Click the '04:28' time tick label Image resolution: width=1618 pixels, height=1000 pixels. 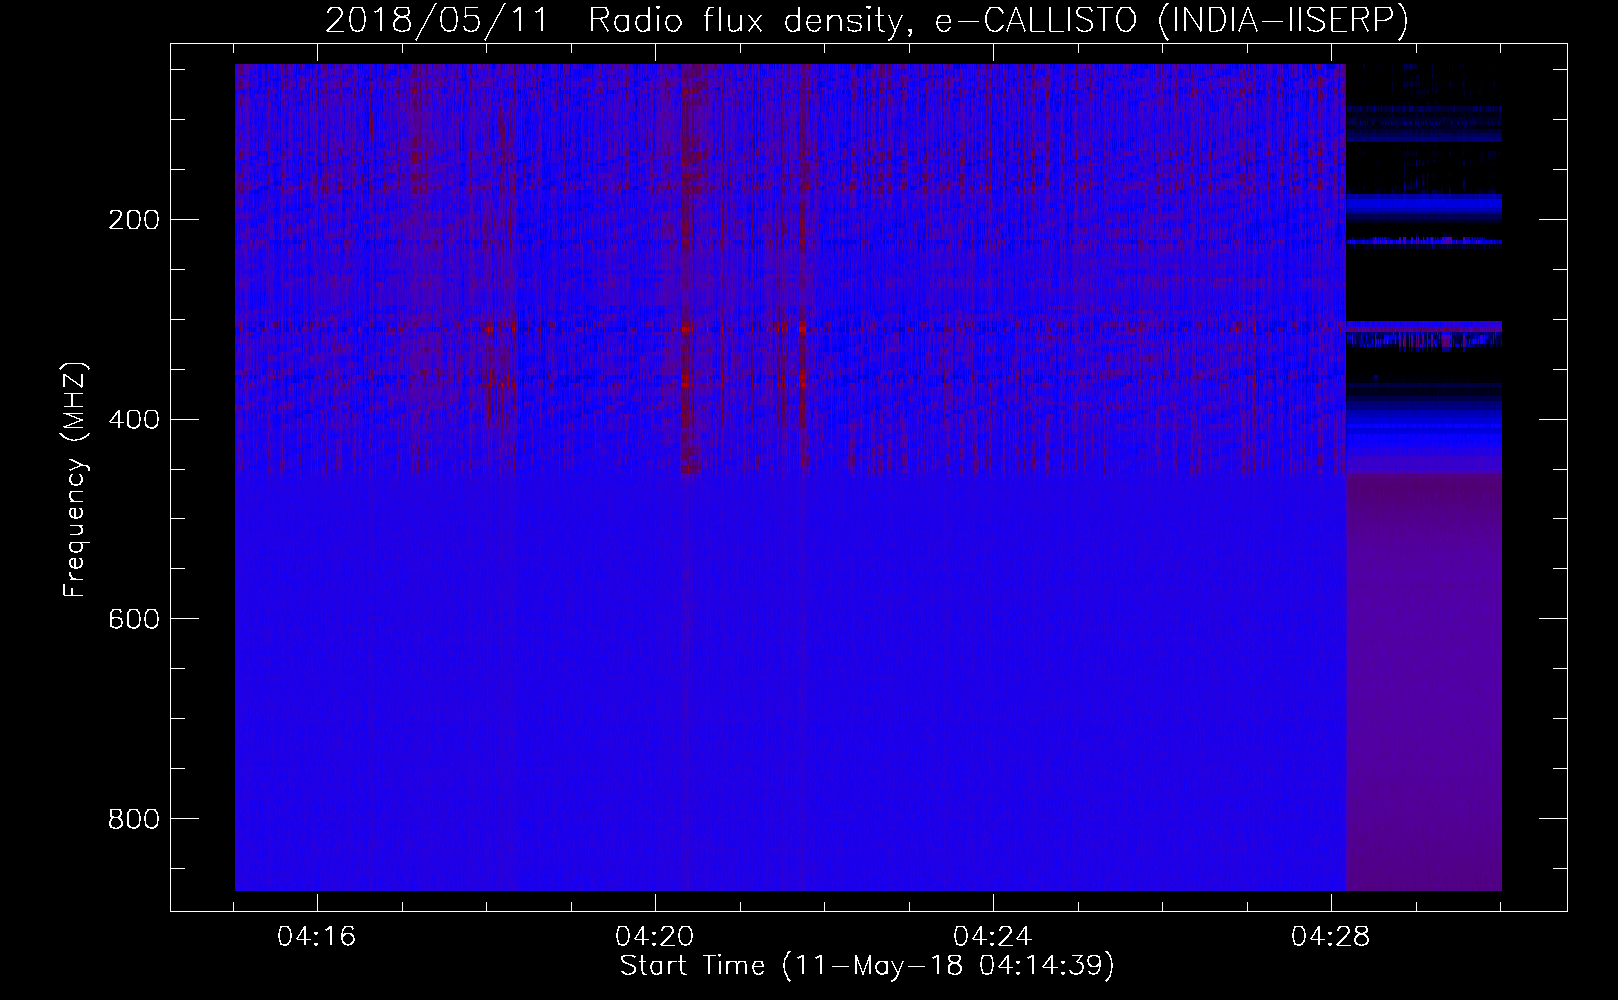click(1331, 937)
